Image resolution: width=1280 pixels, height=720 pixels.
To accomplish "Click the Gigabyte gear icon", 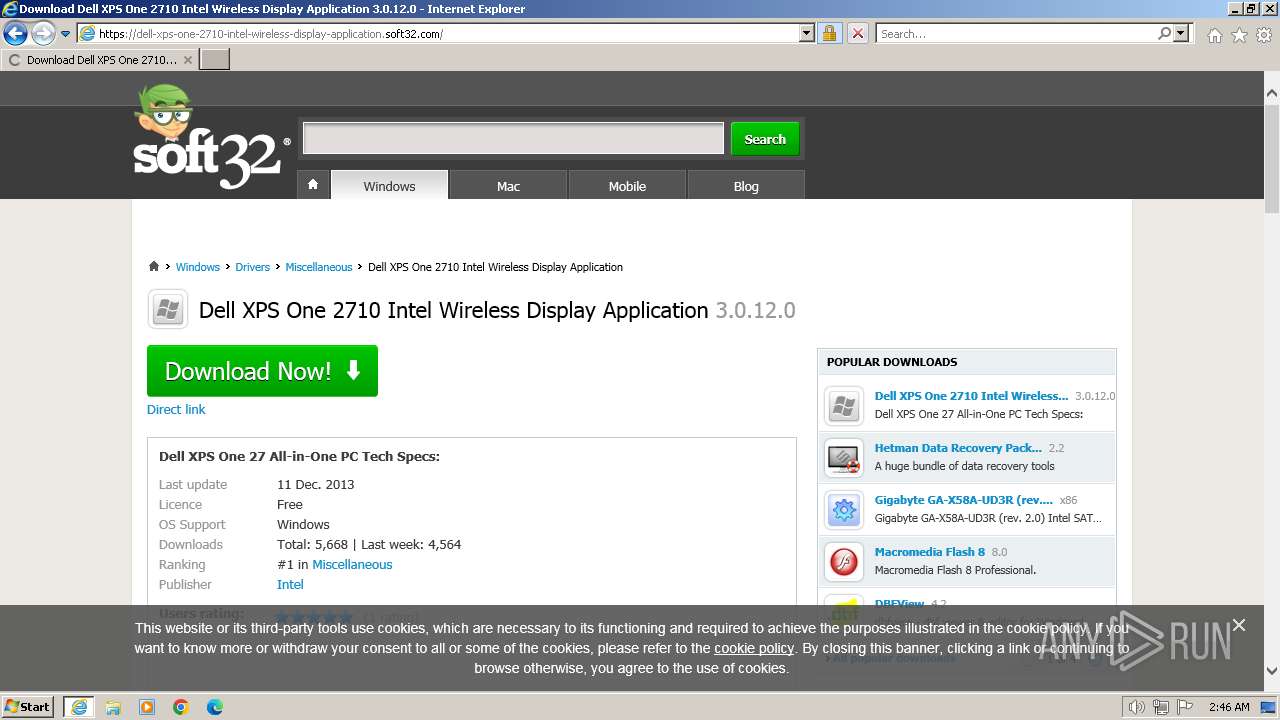I will [x=844, y=510].
